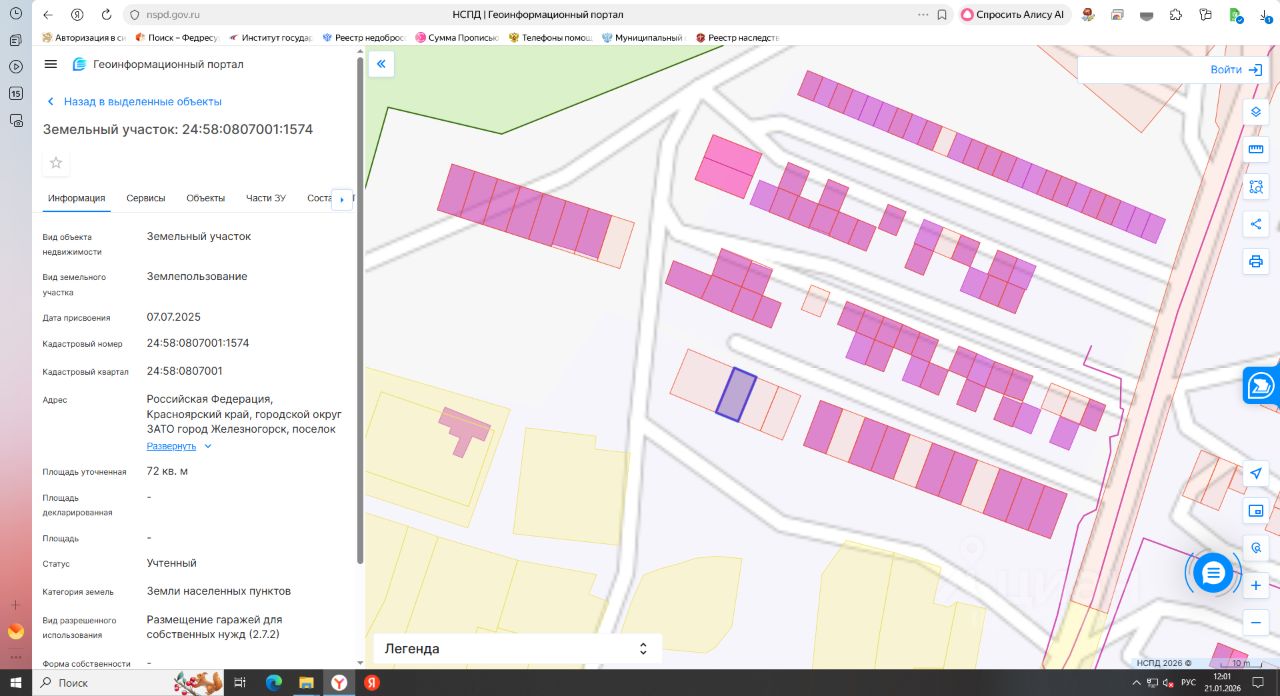Share the current map view
Image resolution: width=1280 pixels, height=696 pixels.
coord(1256,224)
